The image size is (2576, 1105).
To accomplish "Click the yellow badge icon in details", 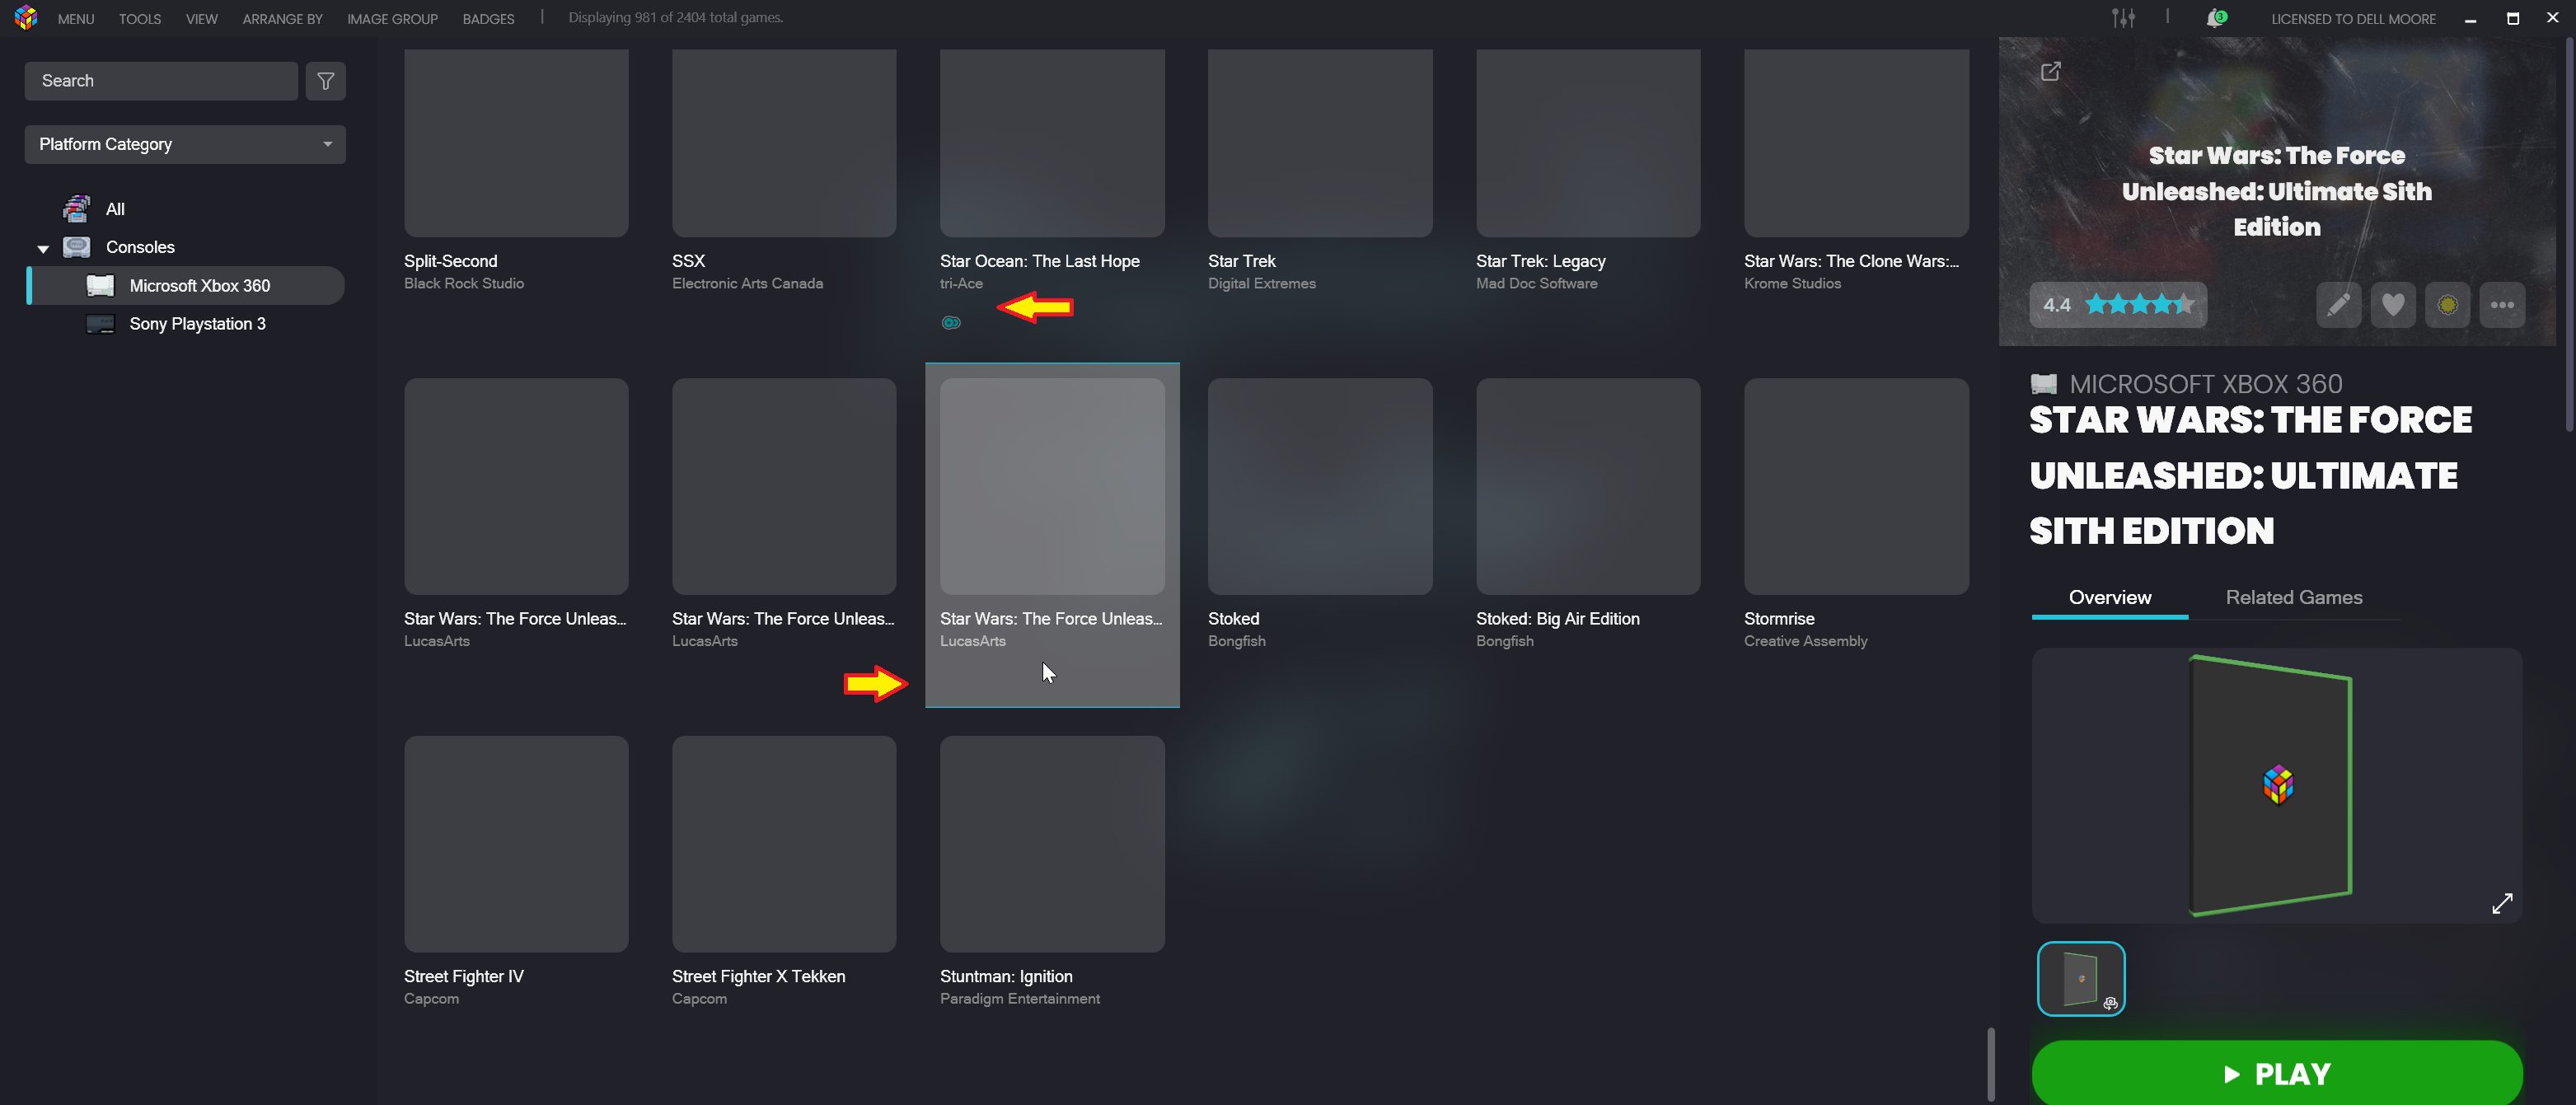I will click(2447, 305).
